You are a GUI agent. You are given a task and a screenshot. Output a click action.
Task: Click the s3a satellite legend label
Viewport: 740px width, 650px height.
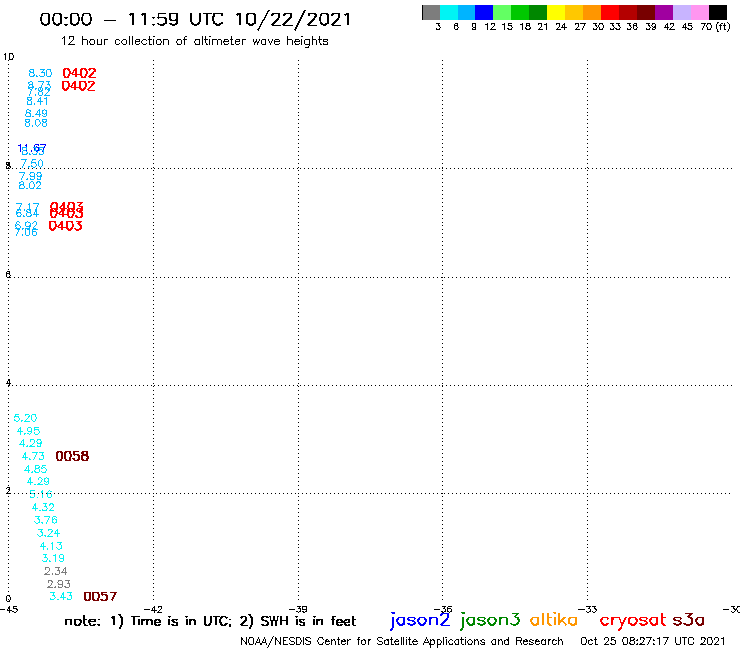click(x=689, y=620)
